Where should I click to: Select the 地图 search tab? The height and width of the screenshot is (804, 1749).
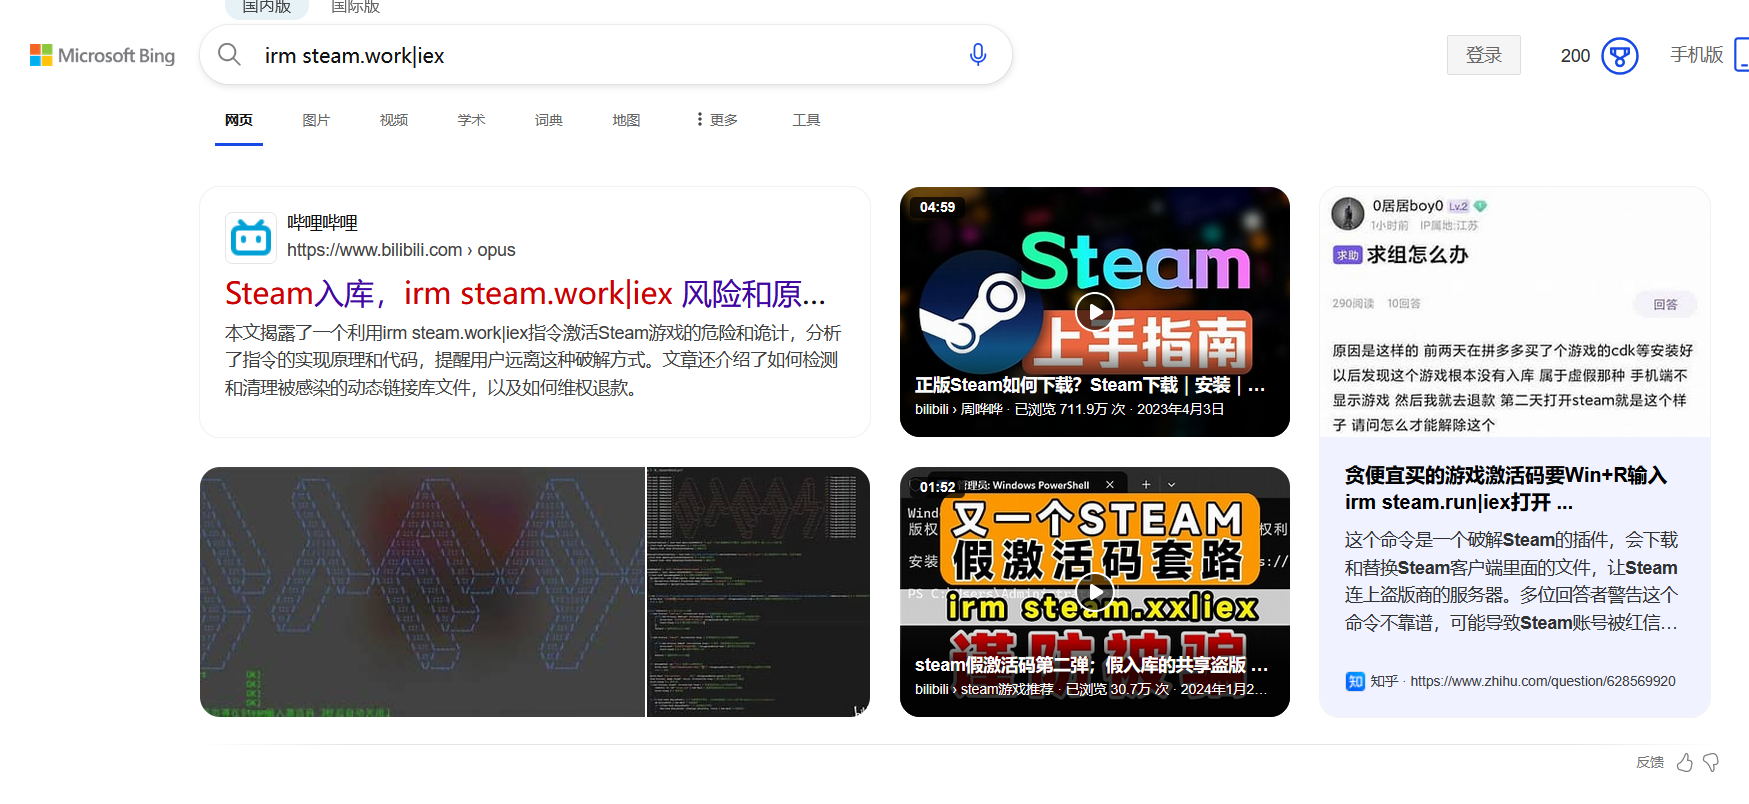[626, 120]
